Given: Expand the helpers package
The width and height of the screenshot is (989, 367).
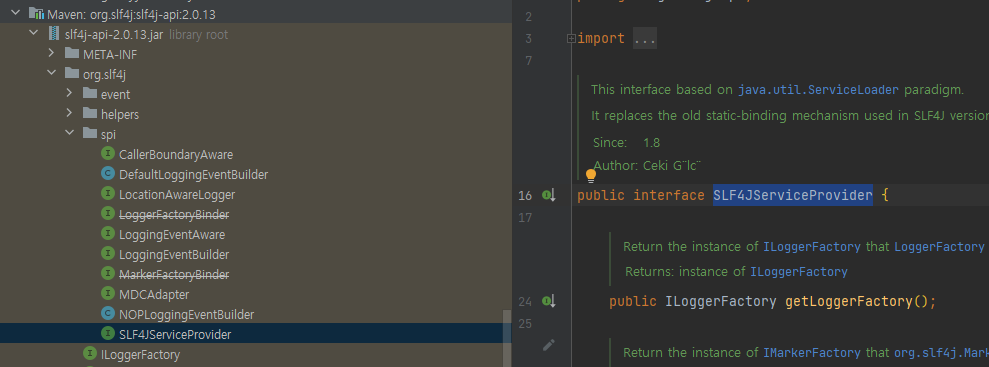Looking at the screenshot, I should 69,114.
